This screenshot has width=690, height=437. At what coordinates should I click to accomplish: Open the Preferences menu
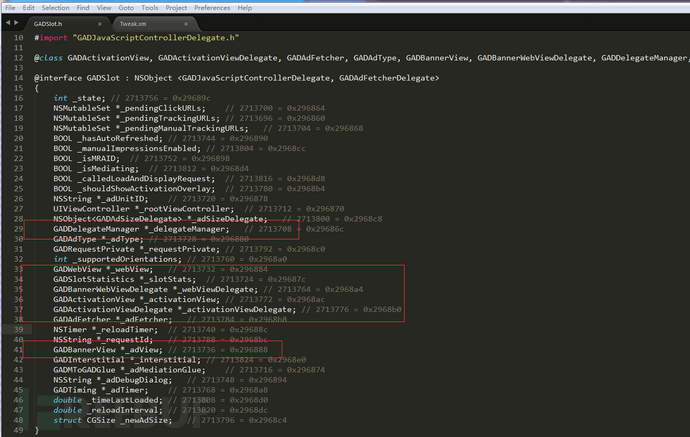[x=212, y=8]
